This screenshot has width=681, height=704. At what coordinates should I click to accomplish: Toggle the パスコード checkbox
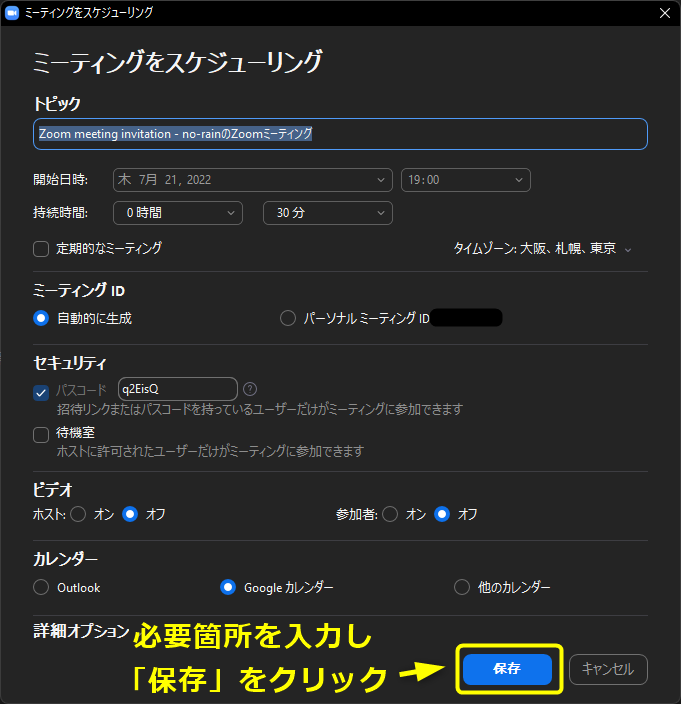(x=41, y=393)
